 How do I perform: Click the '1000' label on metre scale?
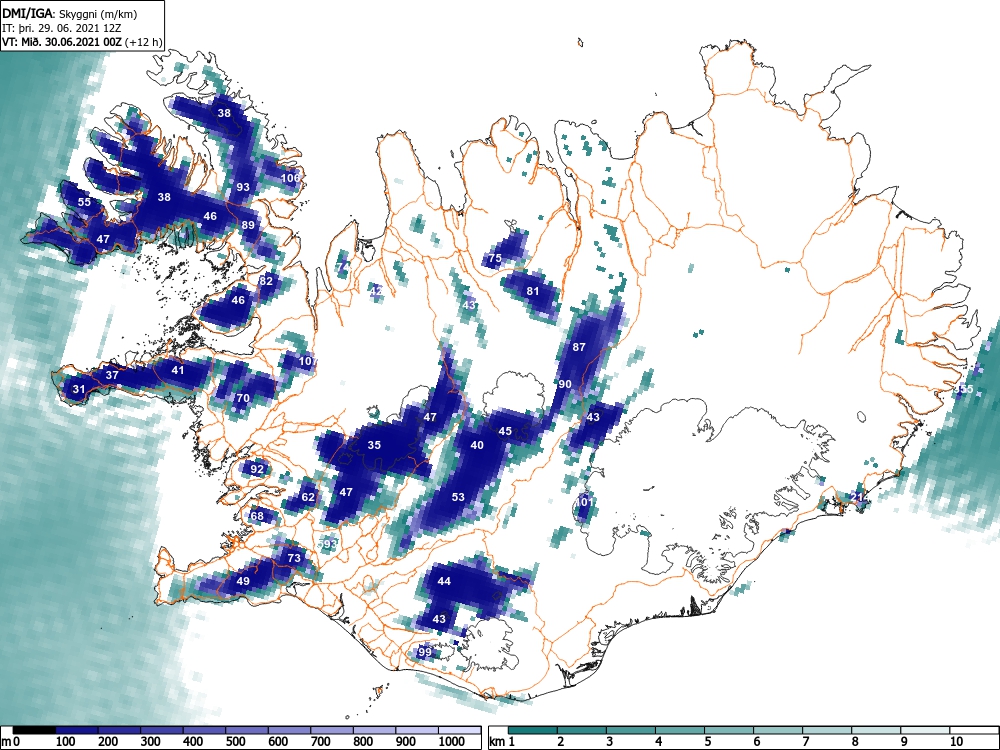(452, 742)
